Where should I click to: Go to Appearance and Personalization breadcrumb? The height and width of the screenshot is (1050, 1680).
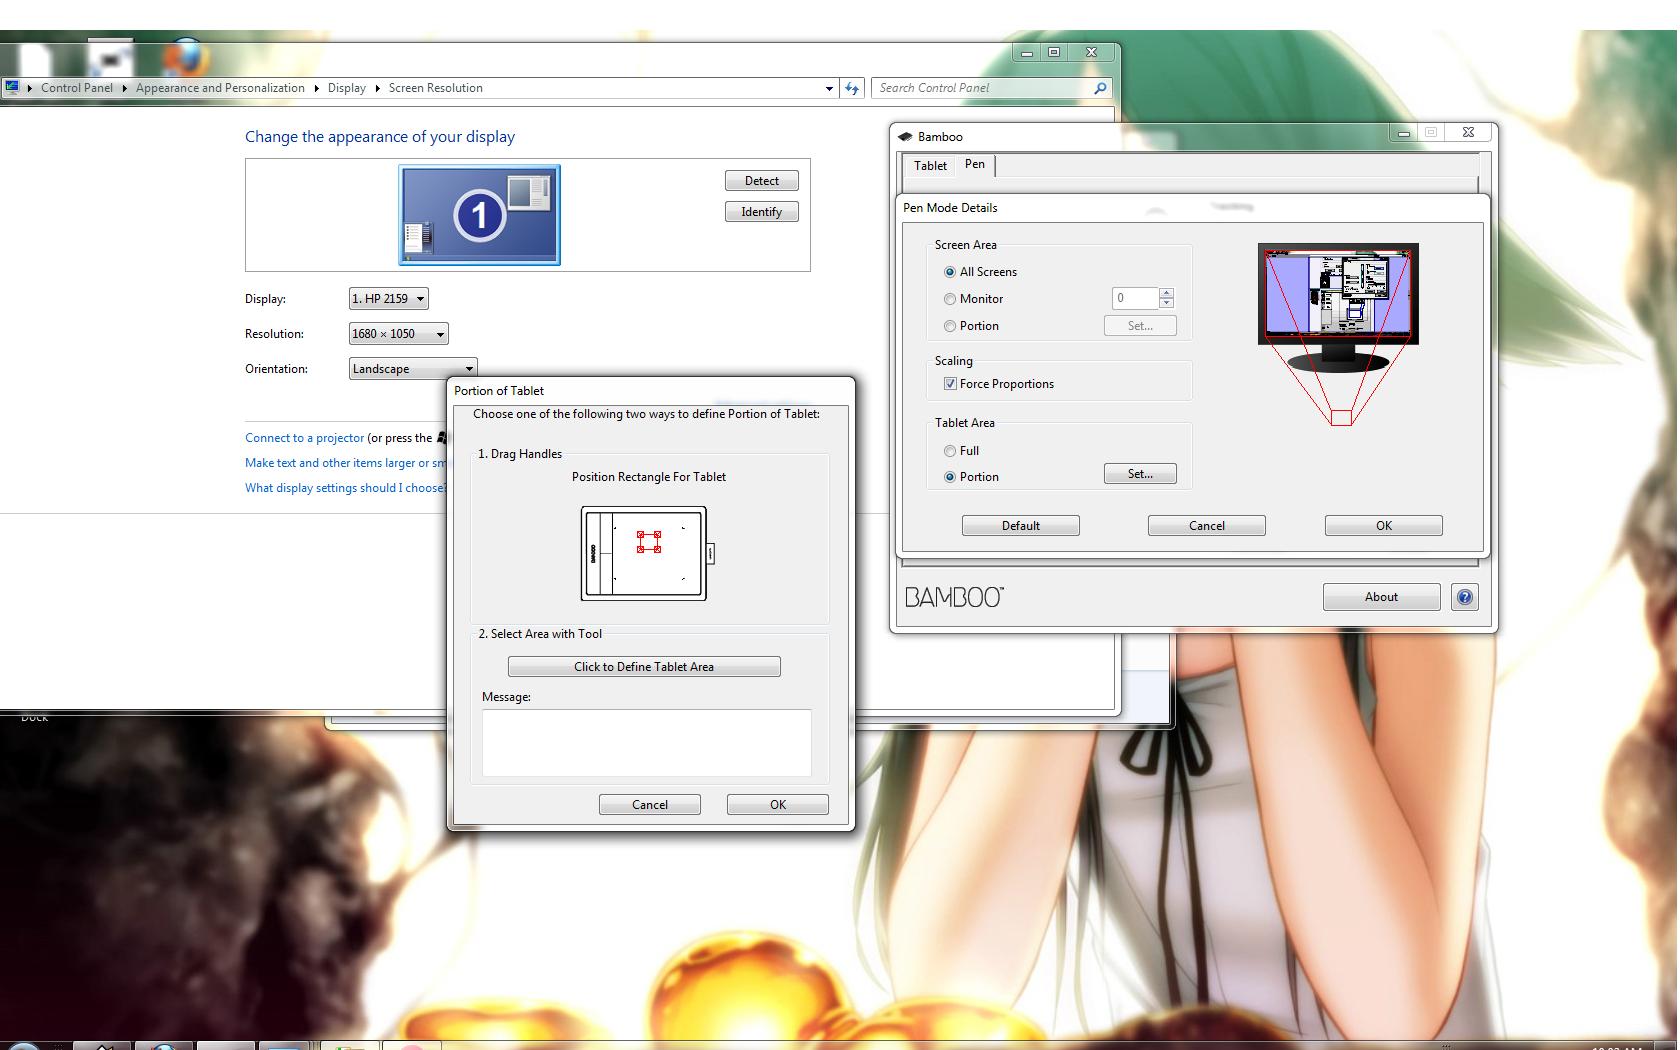pos(220,88)
